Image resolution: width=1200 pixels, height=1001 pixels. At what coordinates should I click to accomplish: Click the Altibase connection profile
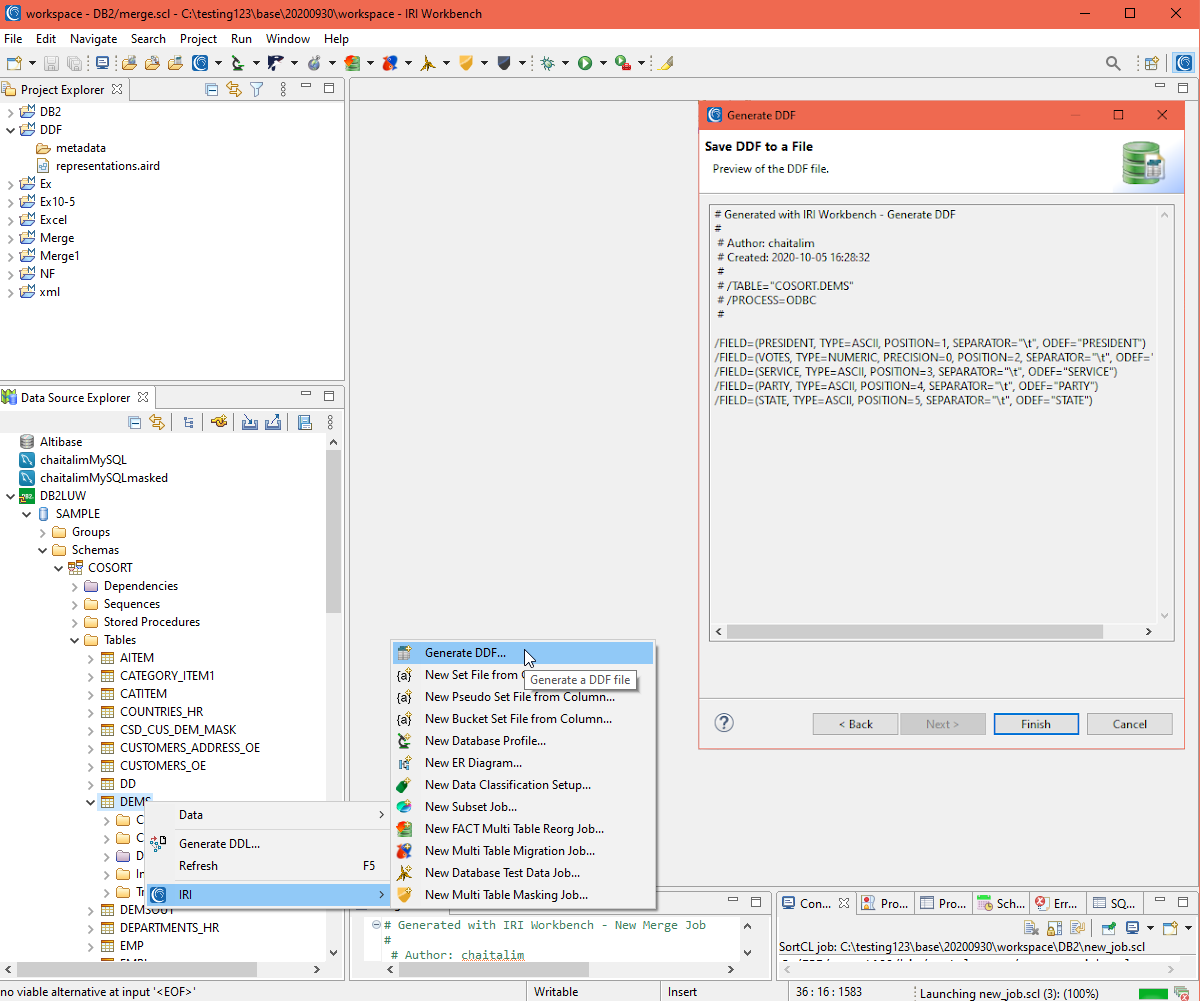[51, 442]
